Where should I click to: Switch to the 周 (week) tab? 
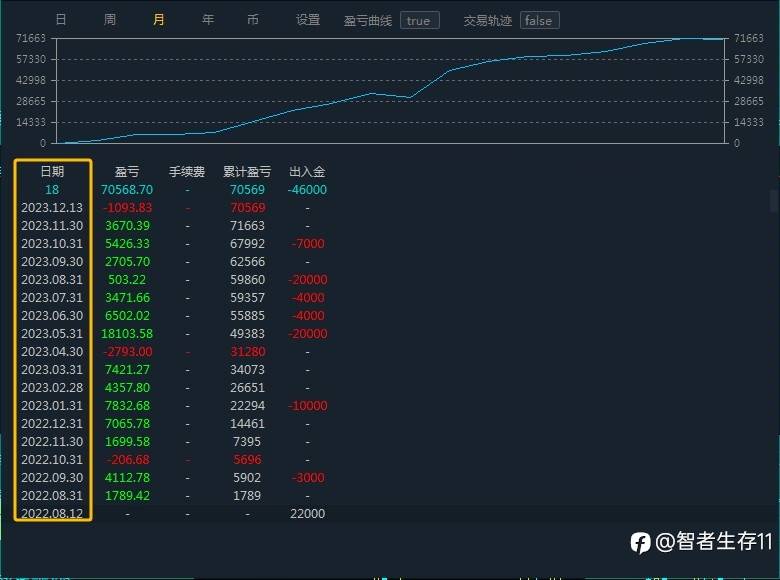(109, 19)
